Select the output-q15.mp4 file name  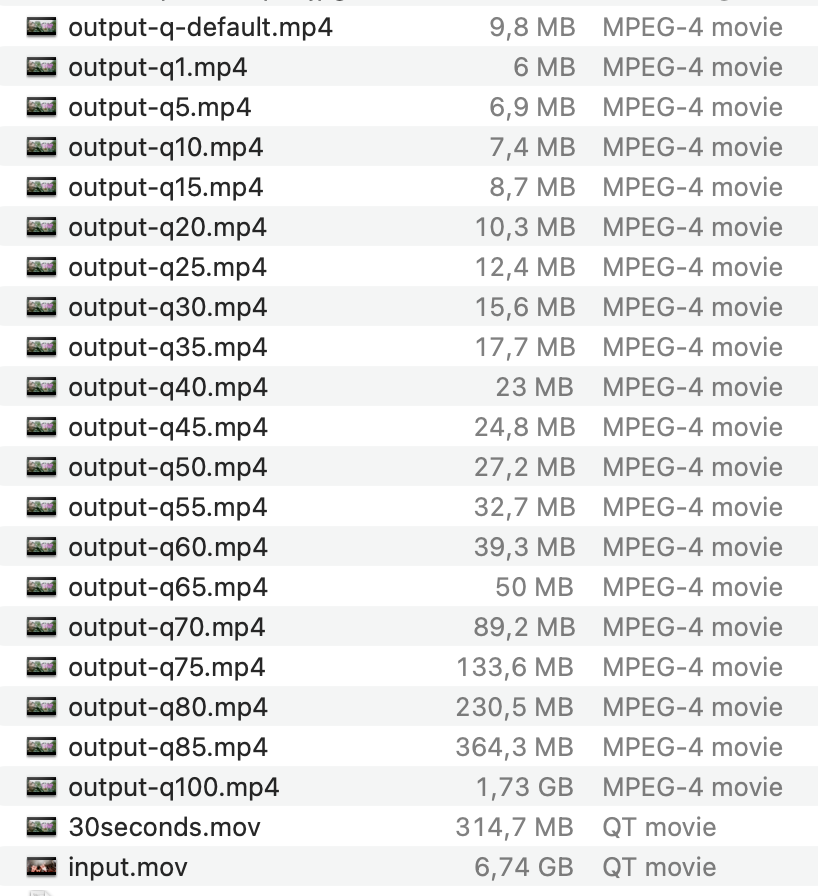click(165, 187)
